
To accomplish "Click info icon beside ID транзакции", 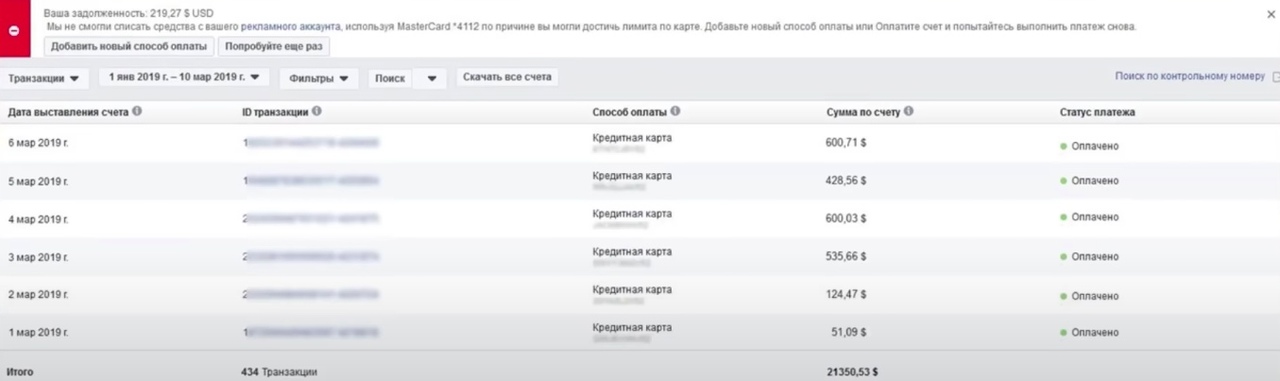I will click(x=317, y=112).
